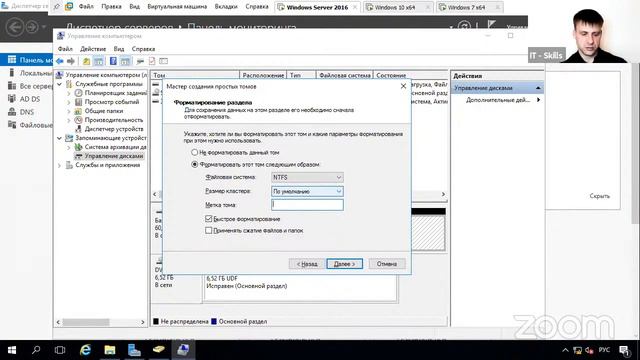Open the Файл menu in Computer Management
This screenshot has height=360, width=640.
point(65,49)
